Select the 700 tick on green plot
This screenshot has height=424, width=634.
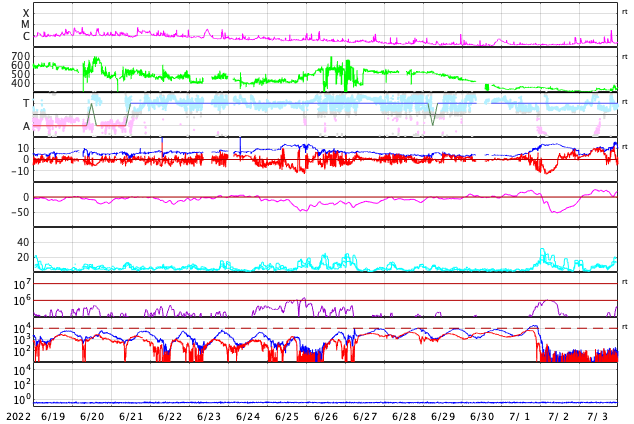coord(21,56)
